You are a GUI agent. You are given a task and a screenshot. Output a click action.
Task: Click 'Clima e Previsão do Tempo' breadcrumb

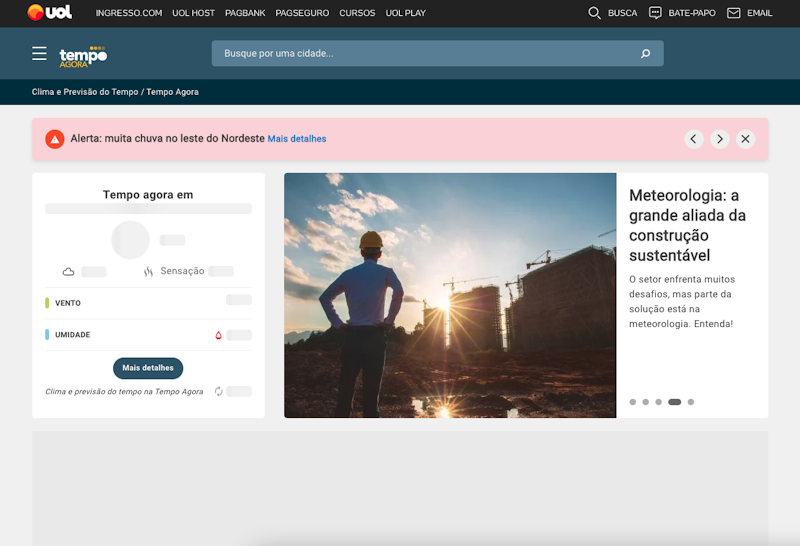pos(85,92)
